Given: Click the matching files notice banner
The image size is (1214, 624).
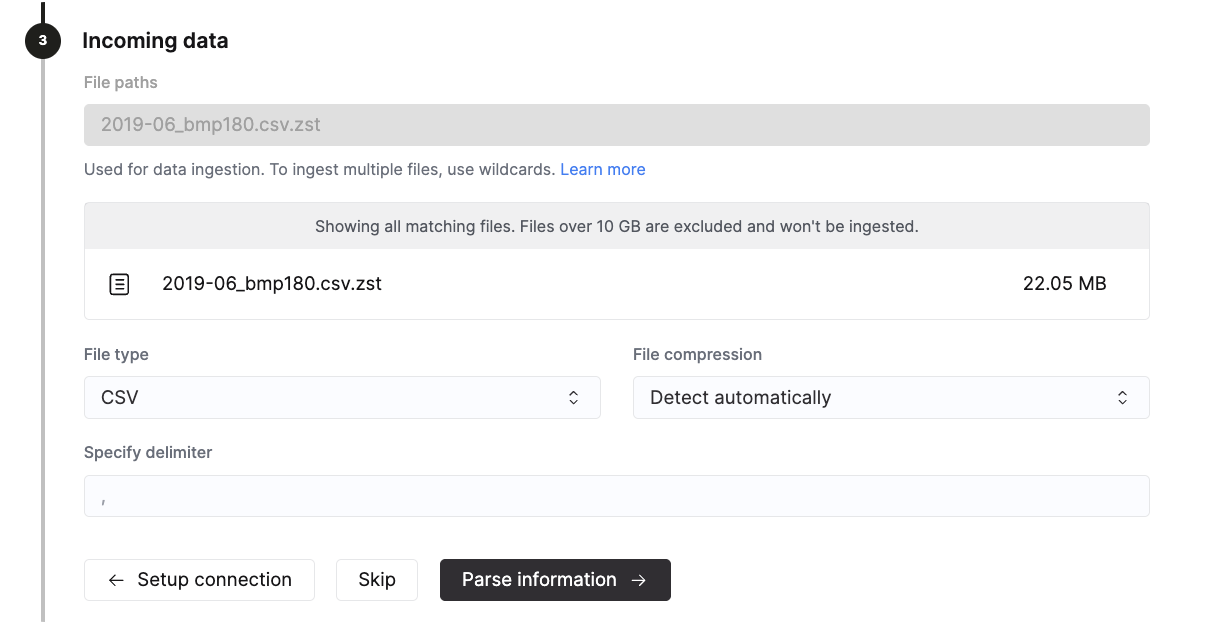Looking at the screenshot, I should click(616, 225).
